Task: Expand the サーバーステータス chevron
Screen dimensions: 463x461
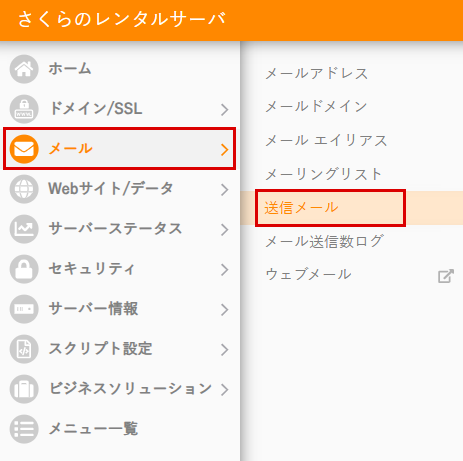Action: 225,230
